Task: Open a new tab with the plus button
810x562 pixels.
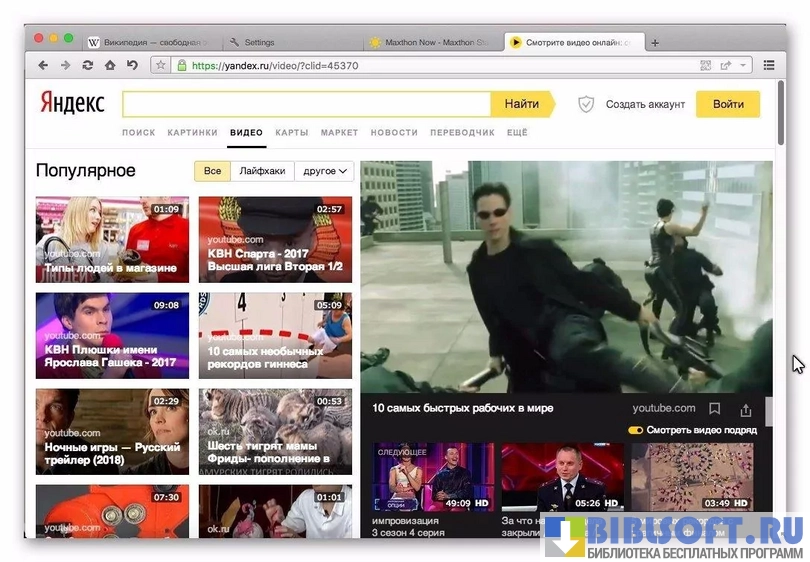Action: click(655, 43)
